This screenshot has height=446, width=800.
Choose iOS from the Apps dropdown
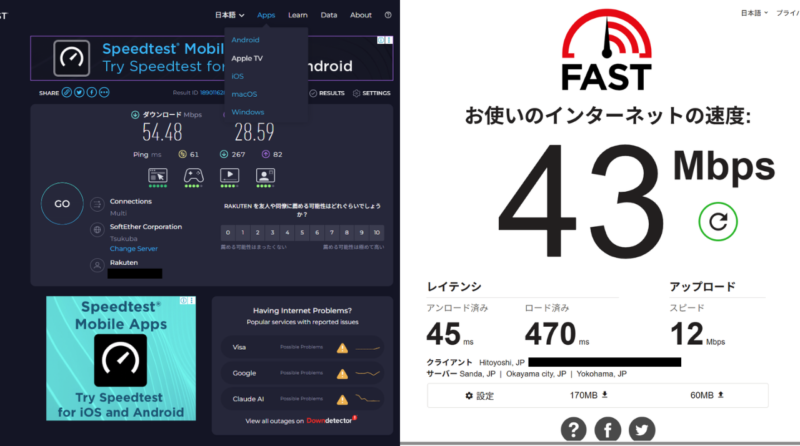[237, 76]
